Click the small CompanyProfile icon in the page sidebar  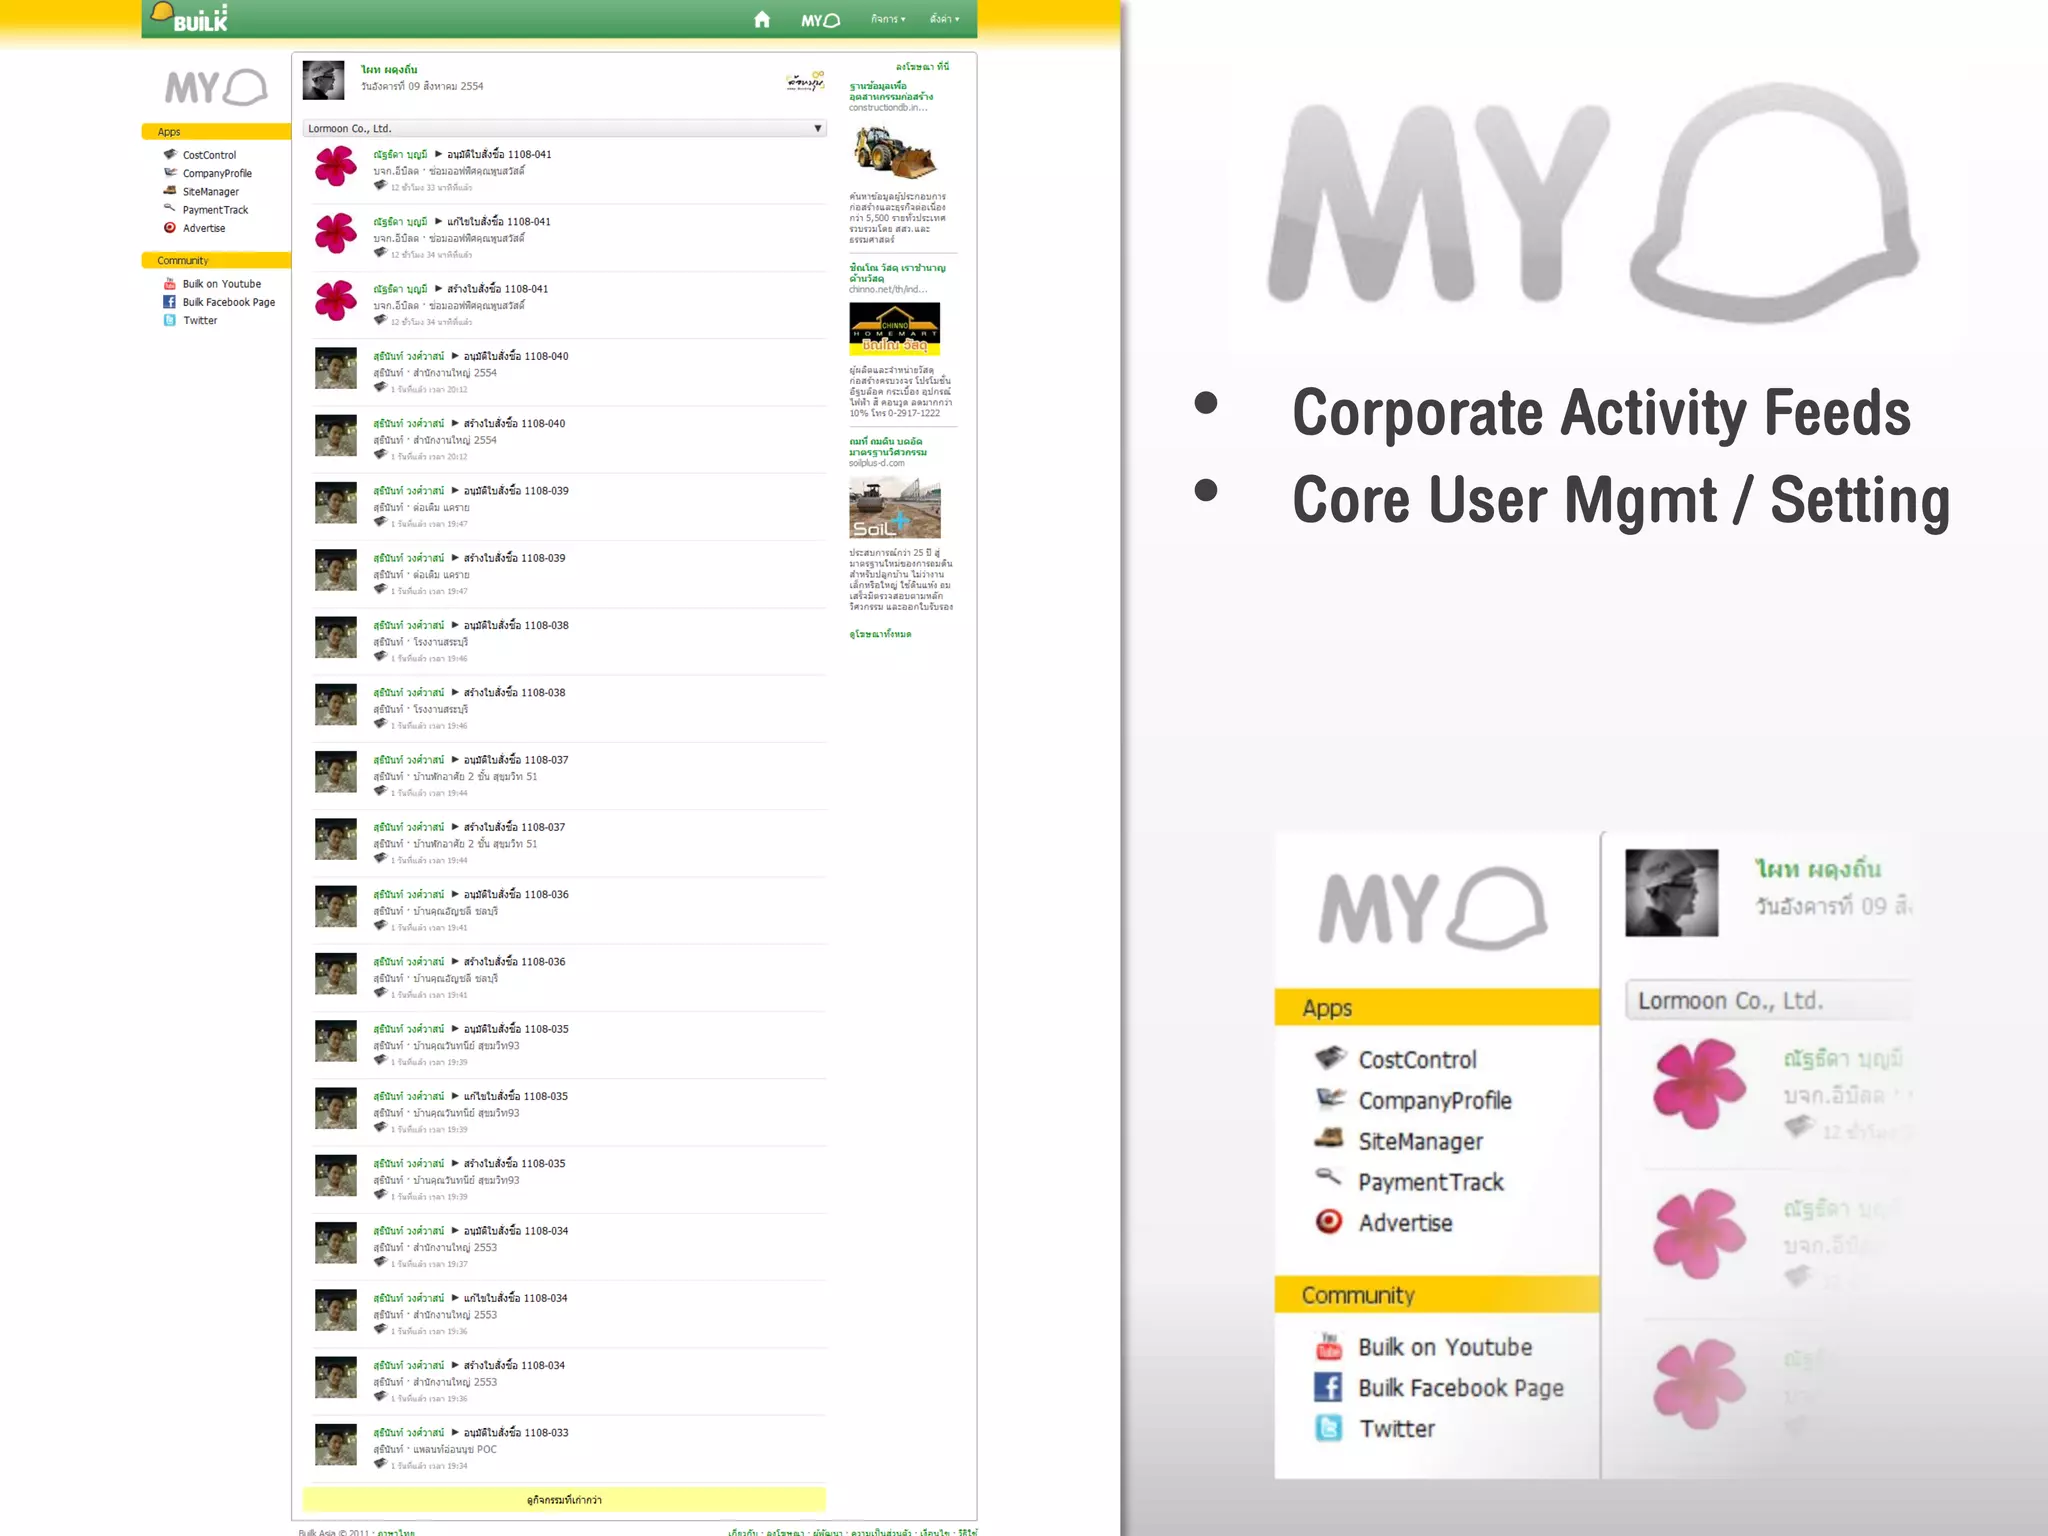pos(170,172)
